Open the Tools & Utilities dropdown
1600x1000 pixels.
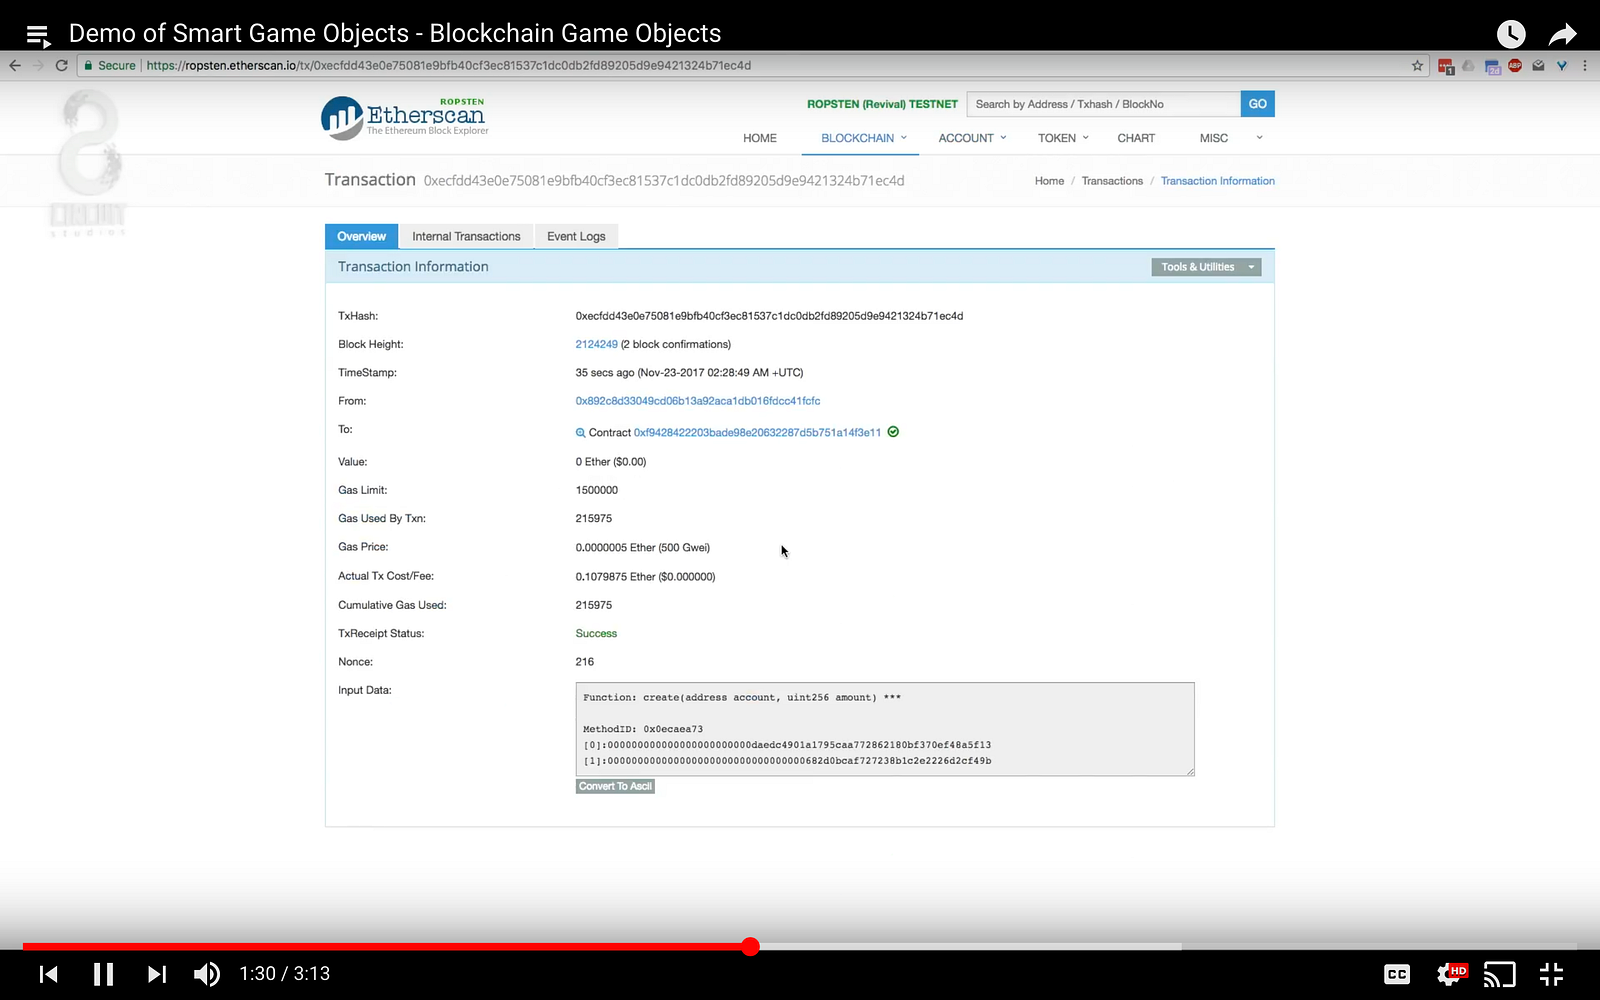(1206, 267)
